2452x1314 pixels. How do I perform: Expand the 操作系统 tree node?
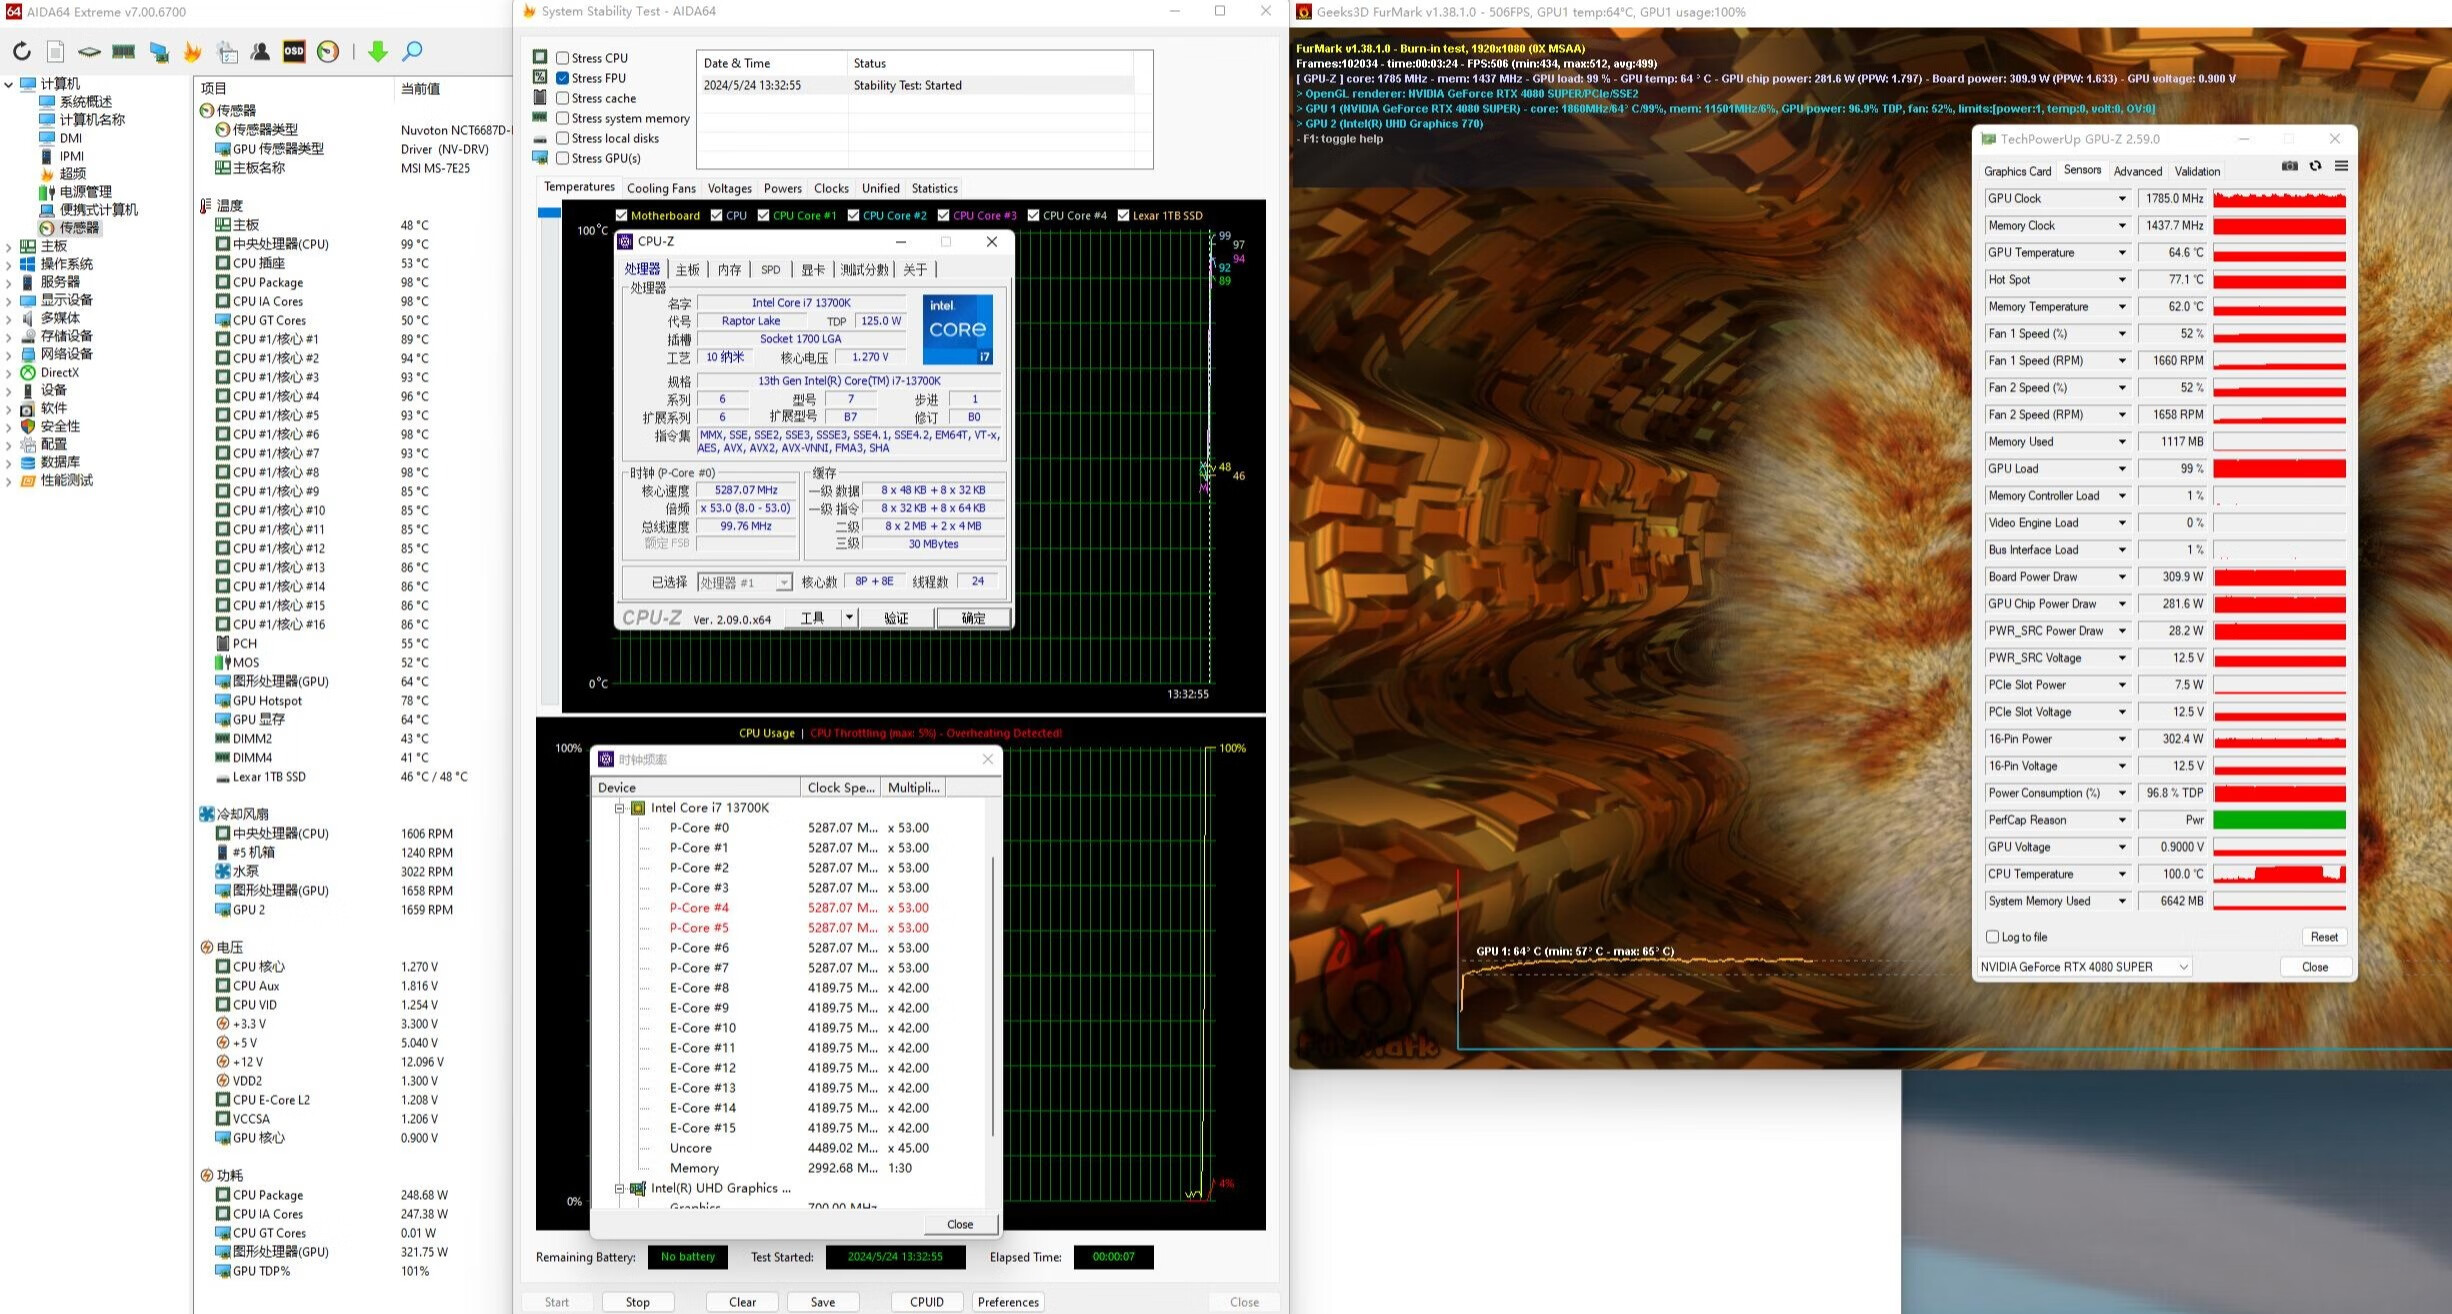coord(9,264)
